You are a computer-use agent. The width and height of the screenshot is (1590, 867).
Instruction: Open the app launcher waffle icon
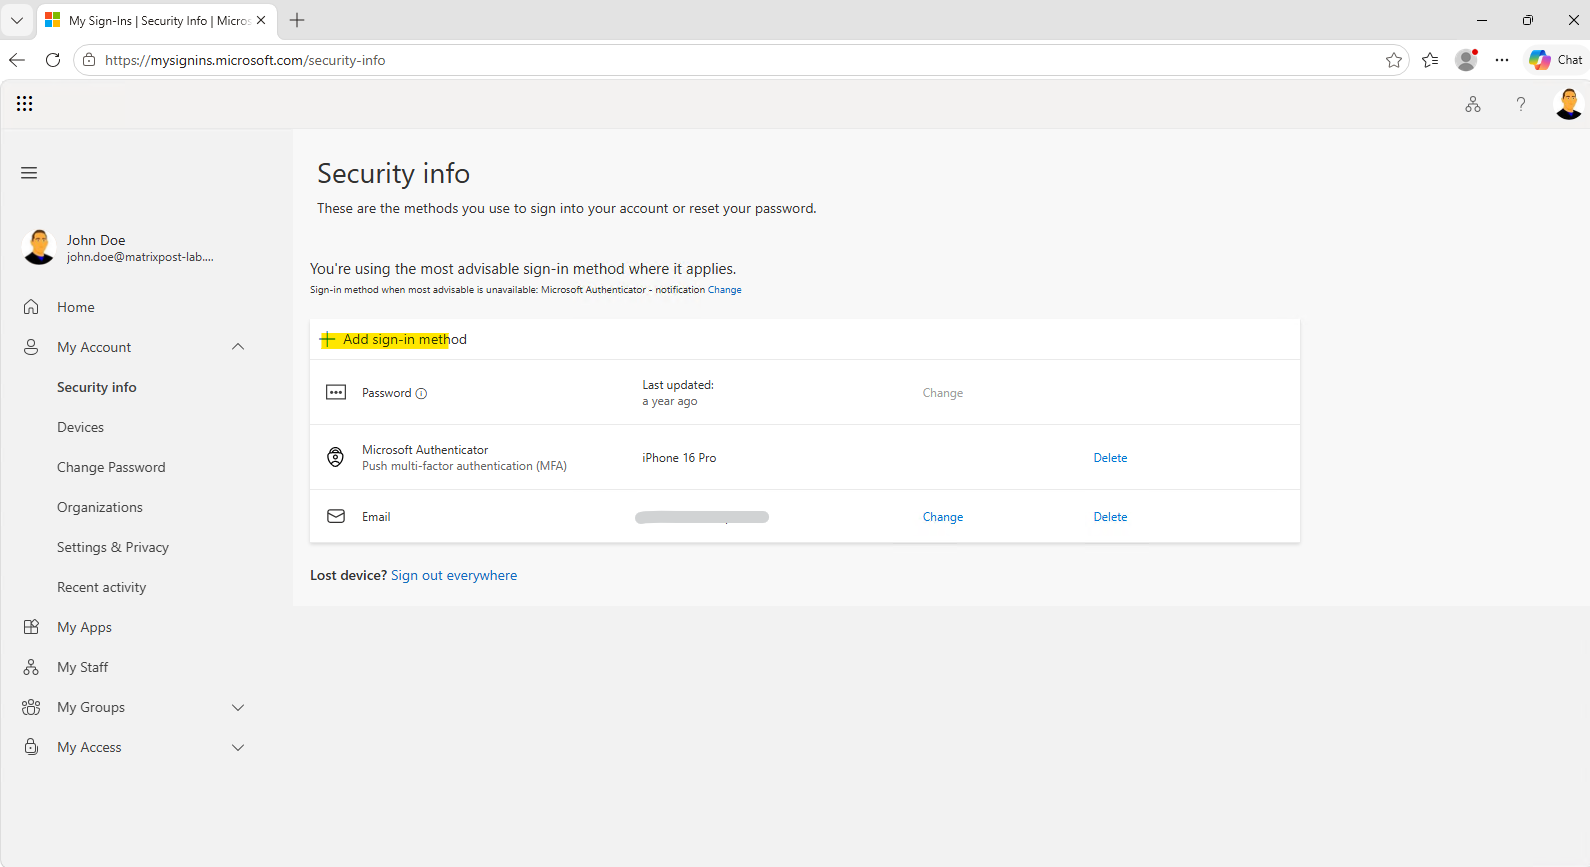click(x=25, y=104)
